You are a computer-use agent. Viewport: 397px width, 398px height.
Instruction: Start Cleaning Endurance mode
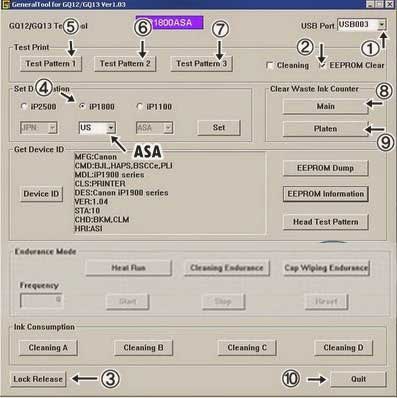click(227, 268)
